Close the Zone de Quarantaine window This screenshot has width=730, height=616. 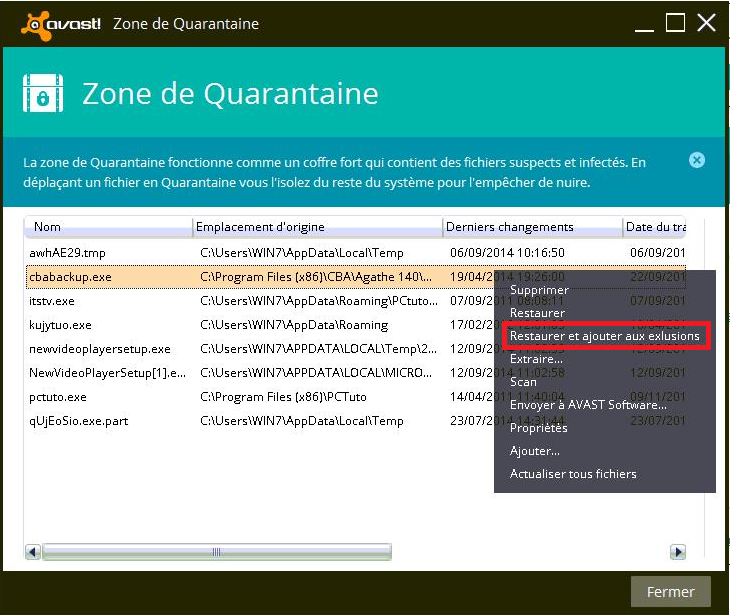click(706, 22)
